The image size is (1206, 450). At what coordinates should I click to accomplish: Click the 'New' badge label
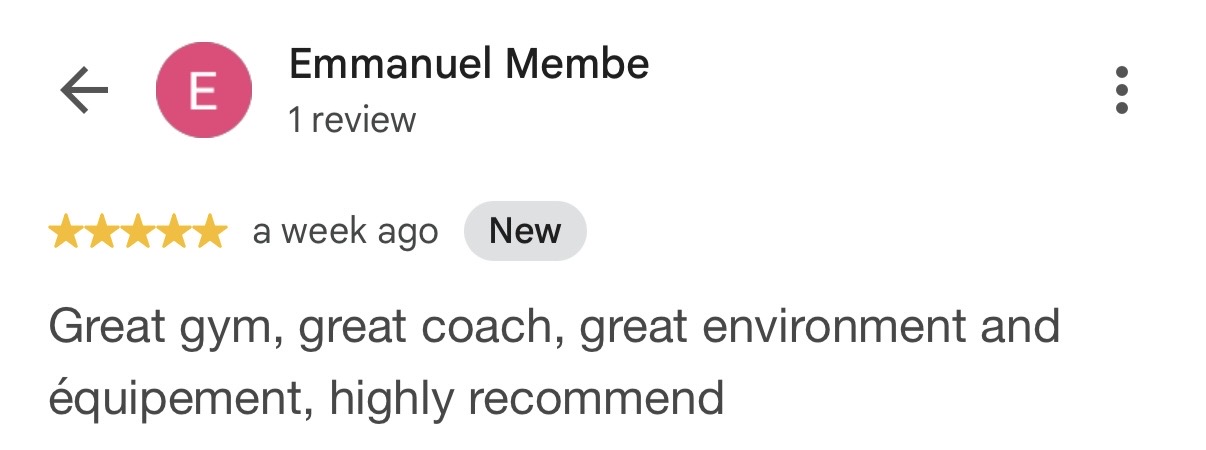click(x=525, y=231)
